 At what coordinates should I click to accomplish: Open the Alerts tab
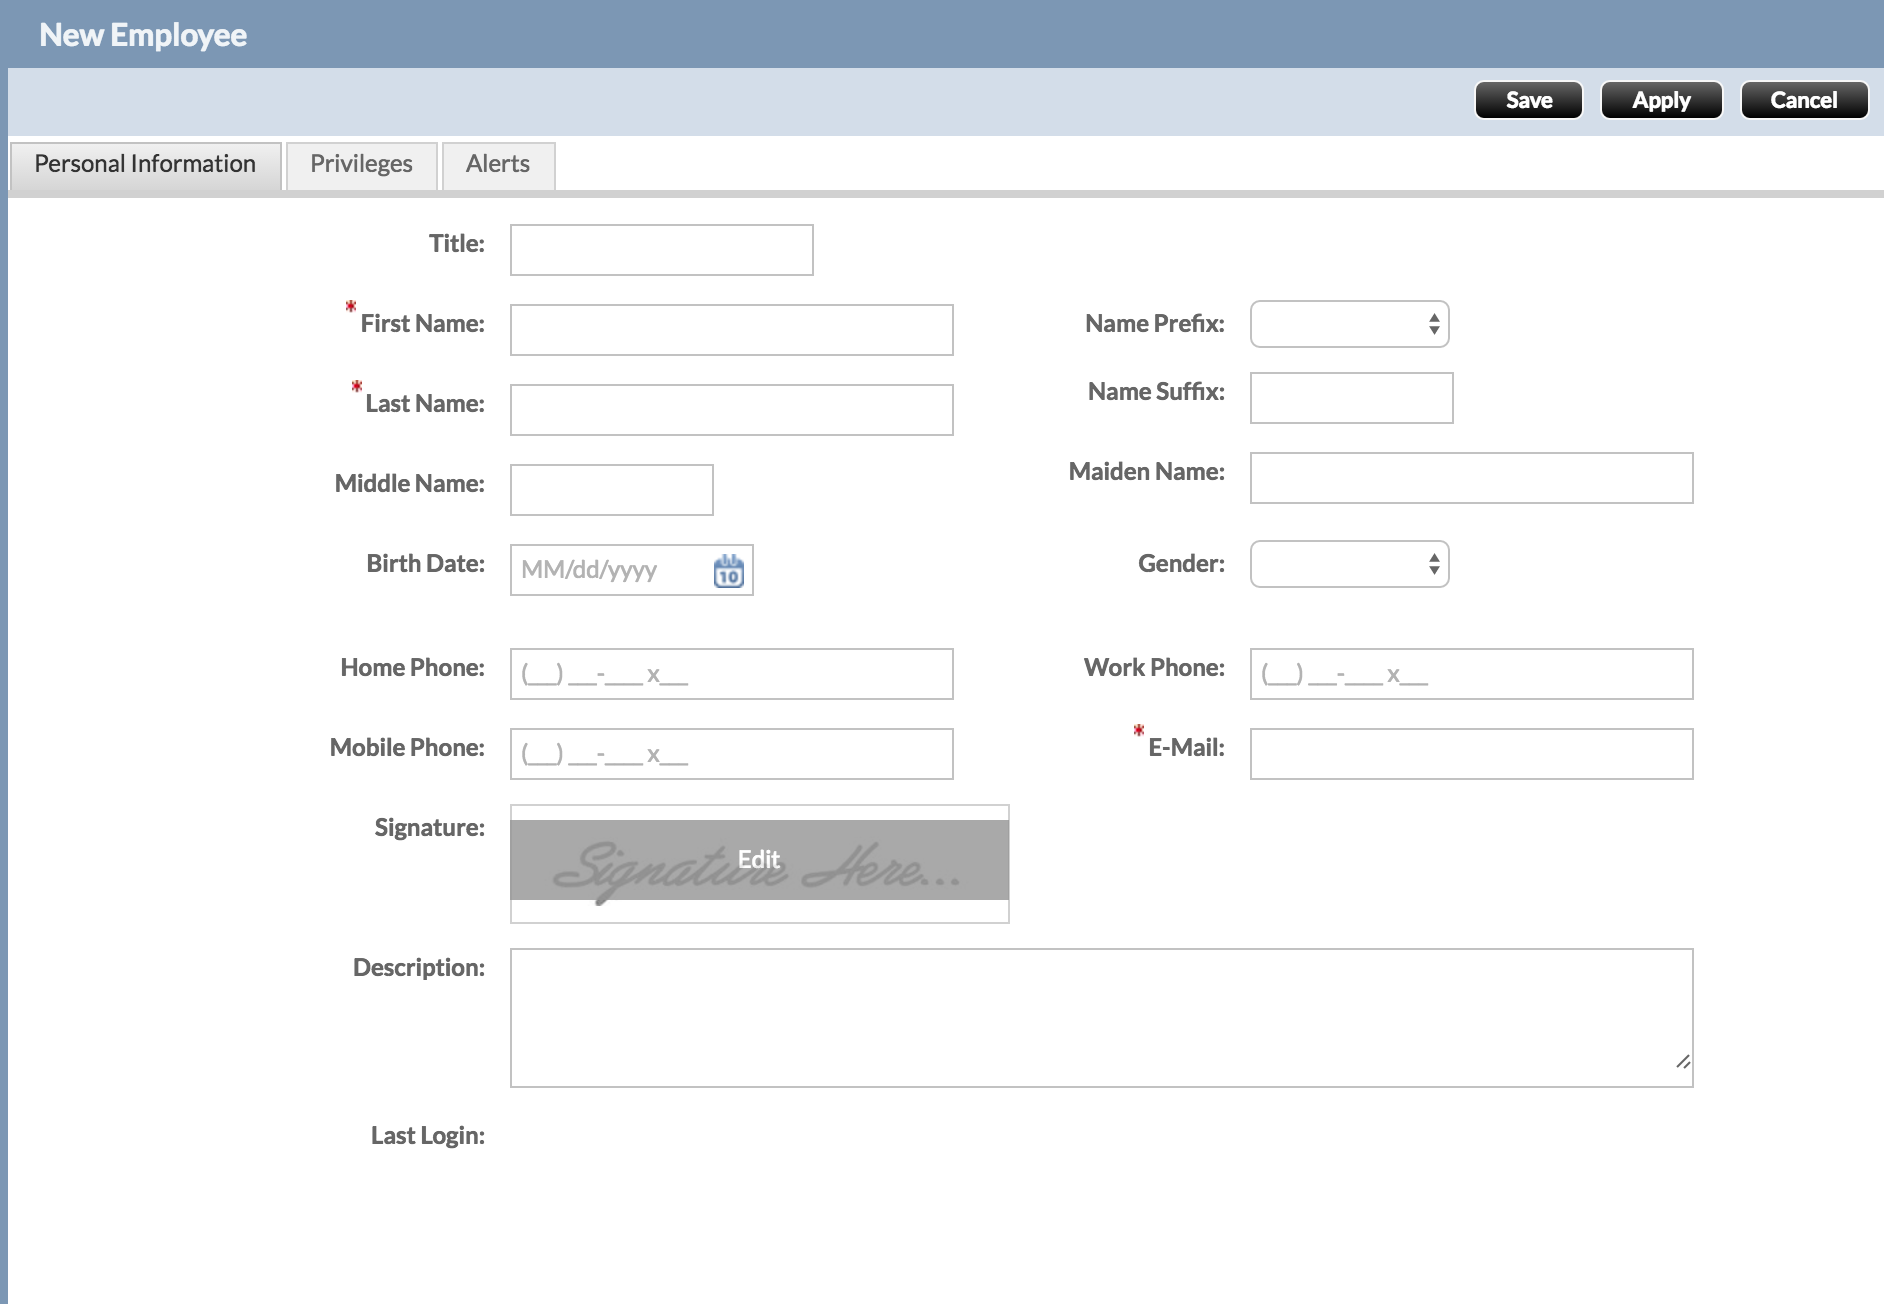[x=497, y=164]
